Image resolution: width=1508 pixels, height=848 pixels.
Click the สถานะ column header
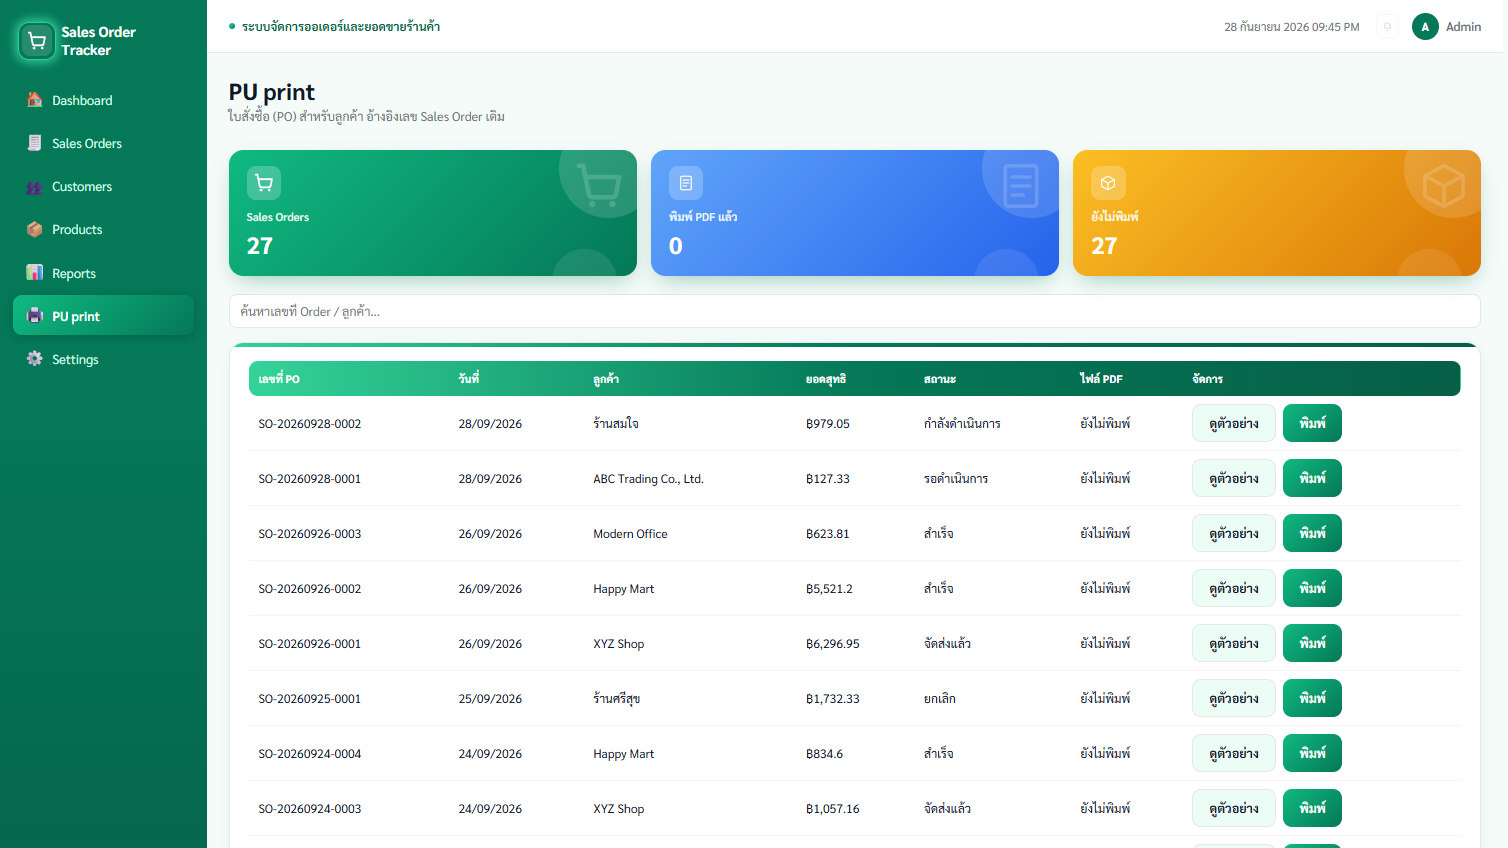tap(940, 379)
